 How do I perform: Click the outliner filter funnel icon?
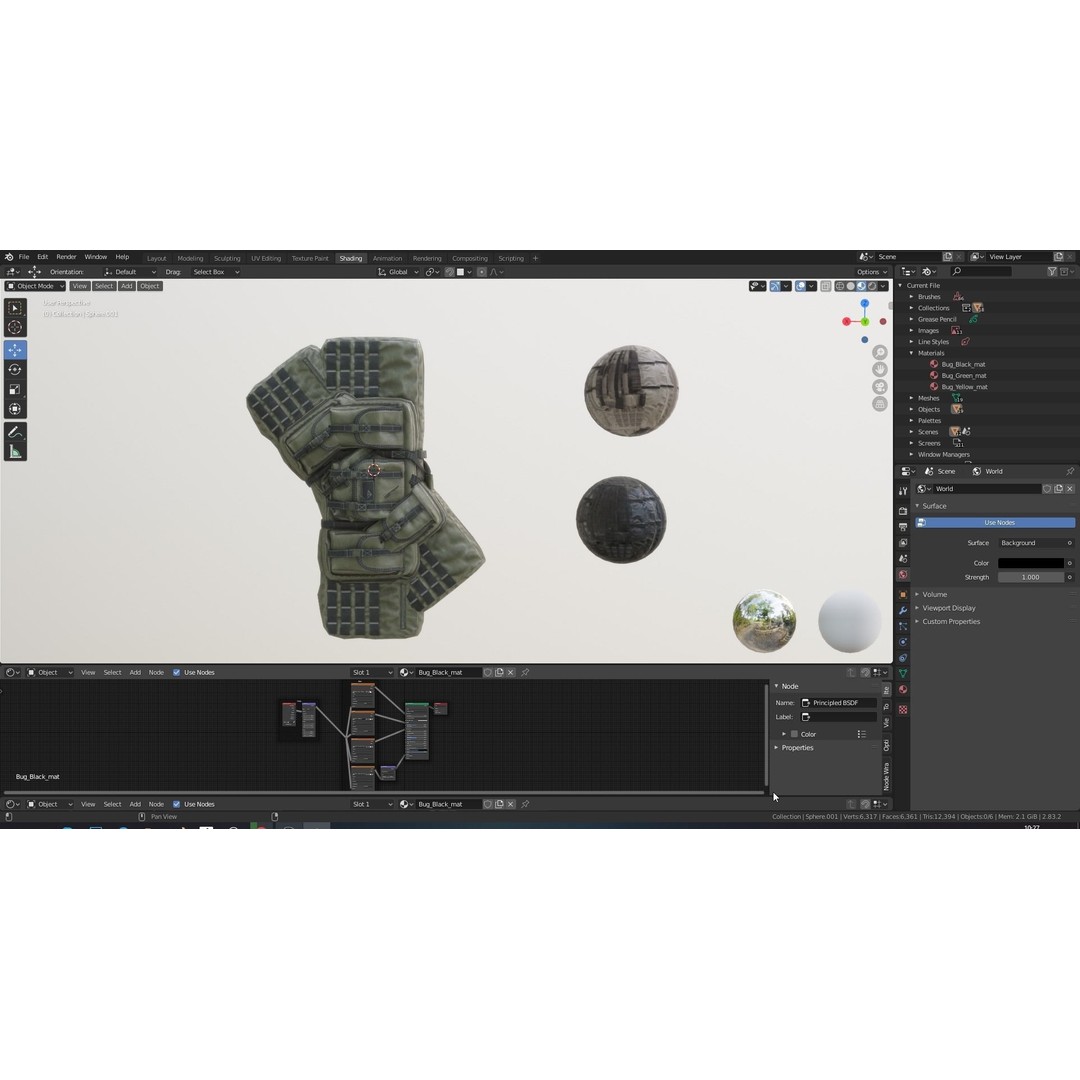(x=1052, y=272)
